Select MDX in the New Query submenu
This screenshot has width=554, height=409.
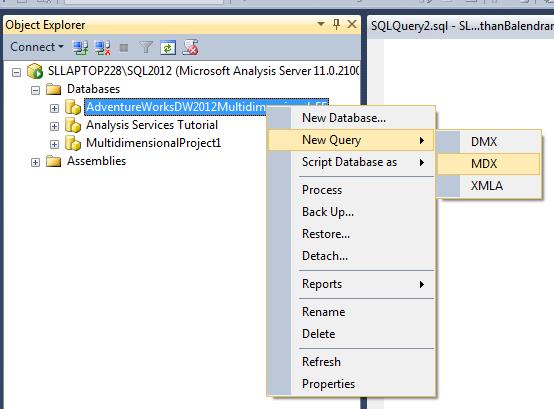click(x=489, y=164)
